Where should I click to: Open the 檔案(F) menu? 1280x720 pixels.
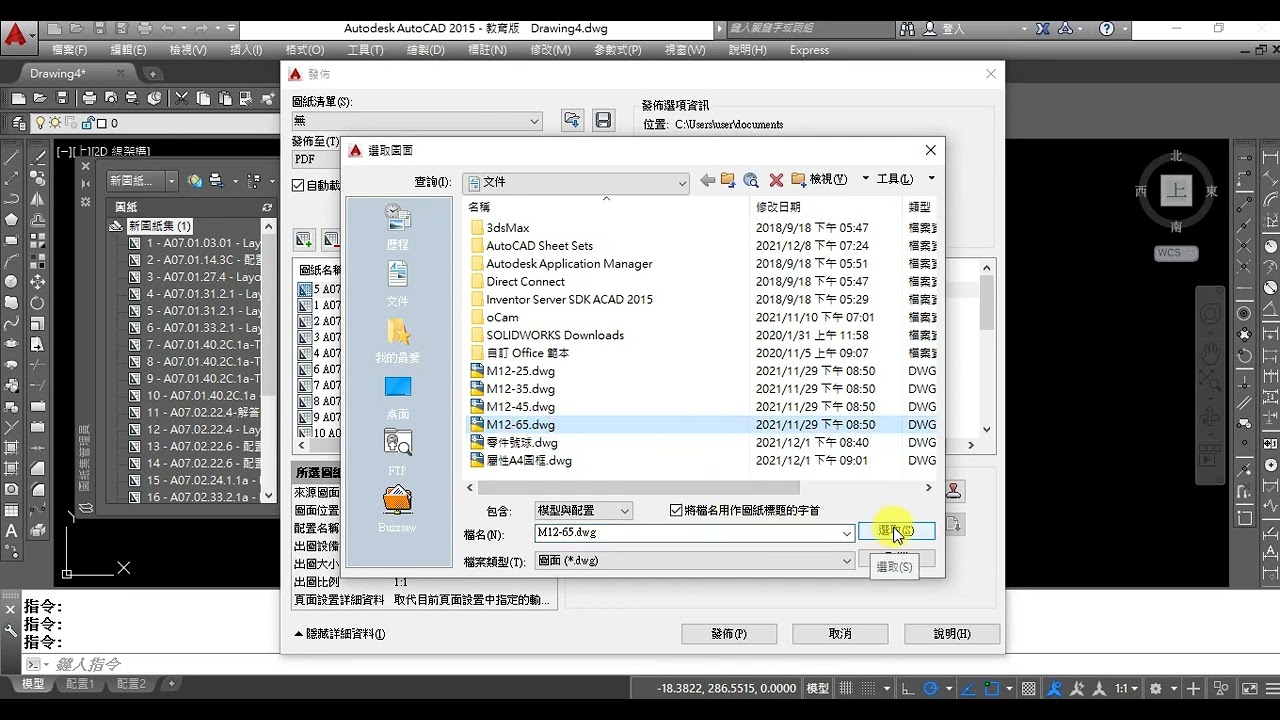[x=69, y=50]
